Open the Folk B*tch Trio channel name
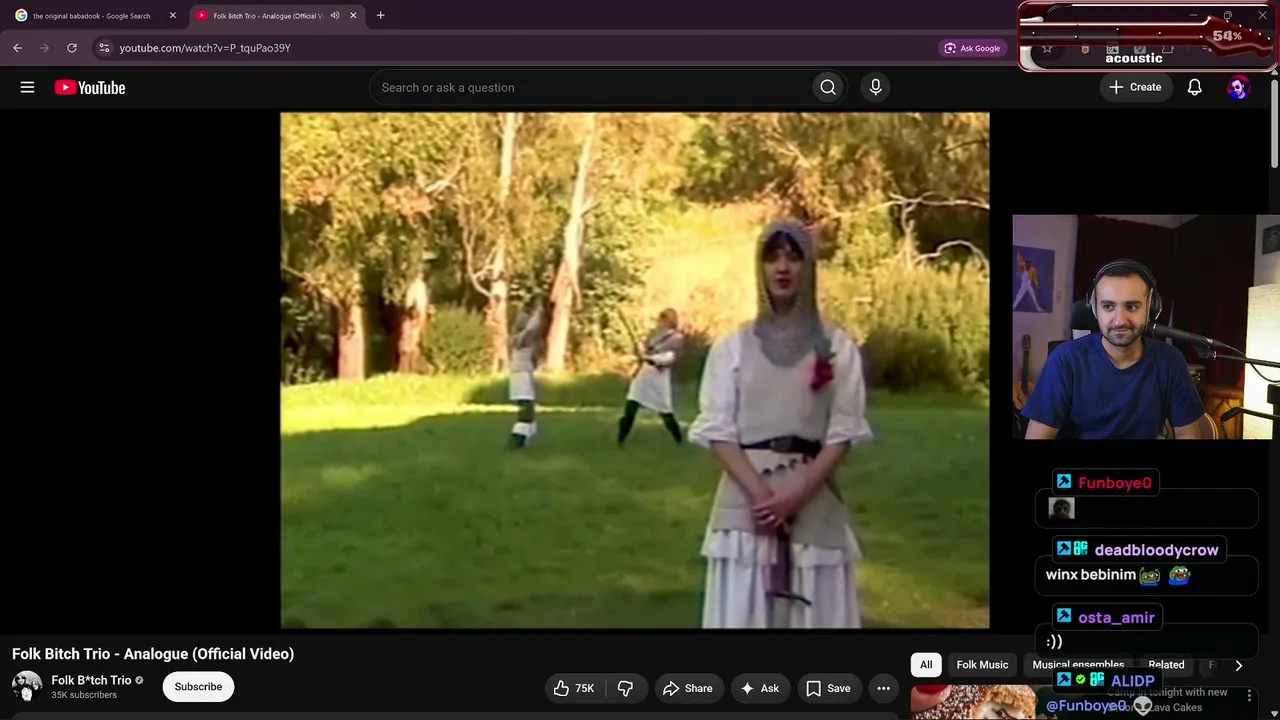1280x720 pixels. [91, 680]
